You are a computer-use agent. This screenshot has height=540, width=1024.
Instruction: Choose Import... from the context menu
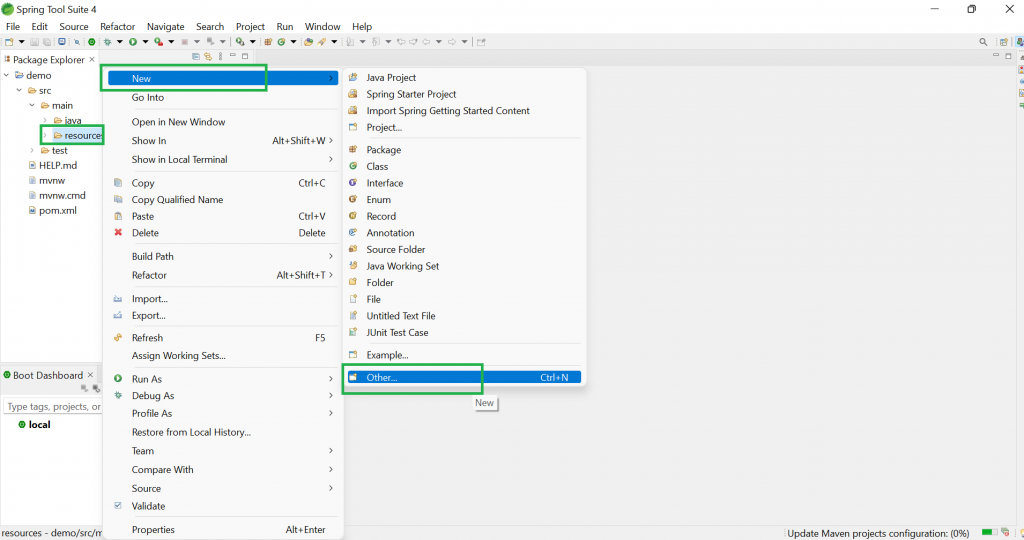point(222,299)
